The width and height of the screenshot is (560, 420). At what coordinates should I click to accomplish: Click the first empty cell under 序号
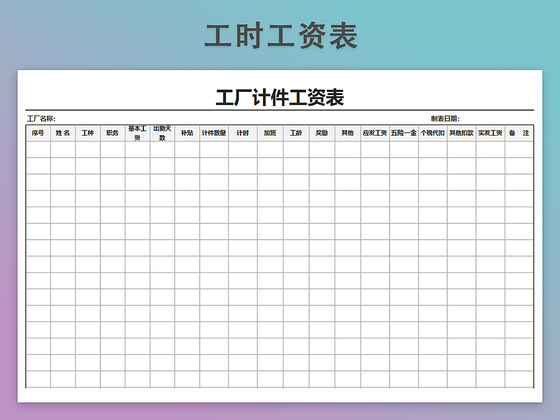[38, 149]
